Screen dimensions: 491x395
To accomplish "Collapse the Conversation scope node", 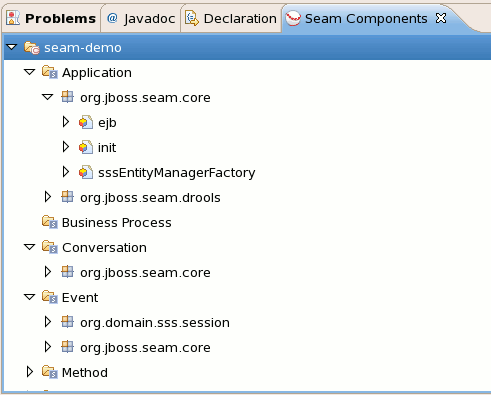I will (x=30, y=247).
